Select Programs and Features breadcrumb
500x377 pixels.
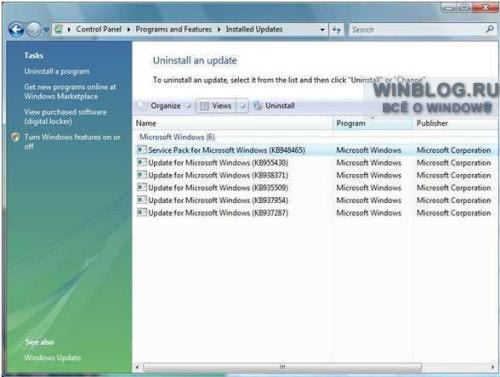tap(173, 29)
